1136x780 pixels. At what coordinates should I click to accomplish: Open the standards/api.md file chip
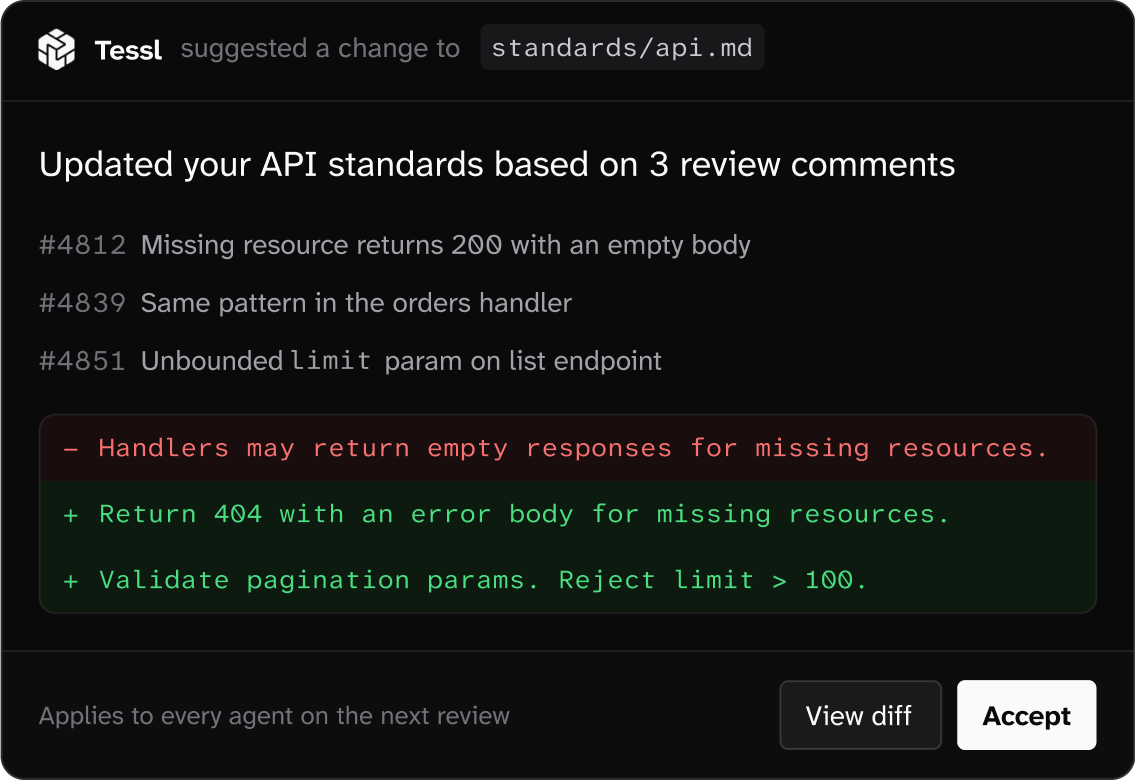tap(622, 48)
